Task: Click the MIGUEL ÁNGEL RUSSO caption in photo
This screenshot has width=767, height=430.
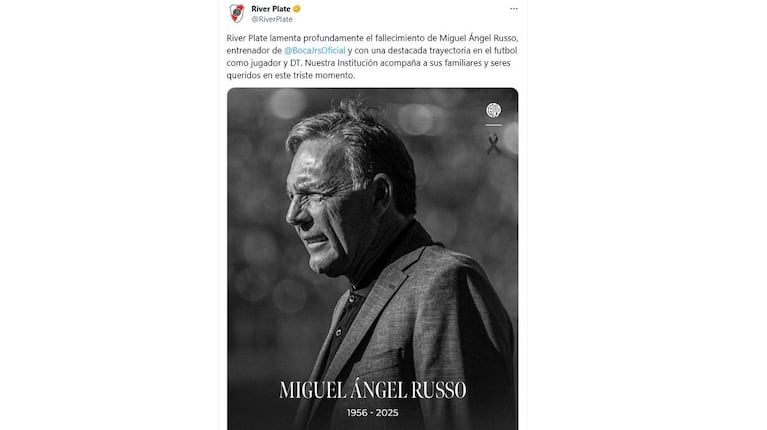Action: coord(373,390)
